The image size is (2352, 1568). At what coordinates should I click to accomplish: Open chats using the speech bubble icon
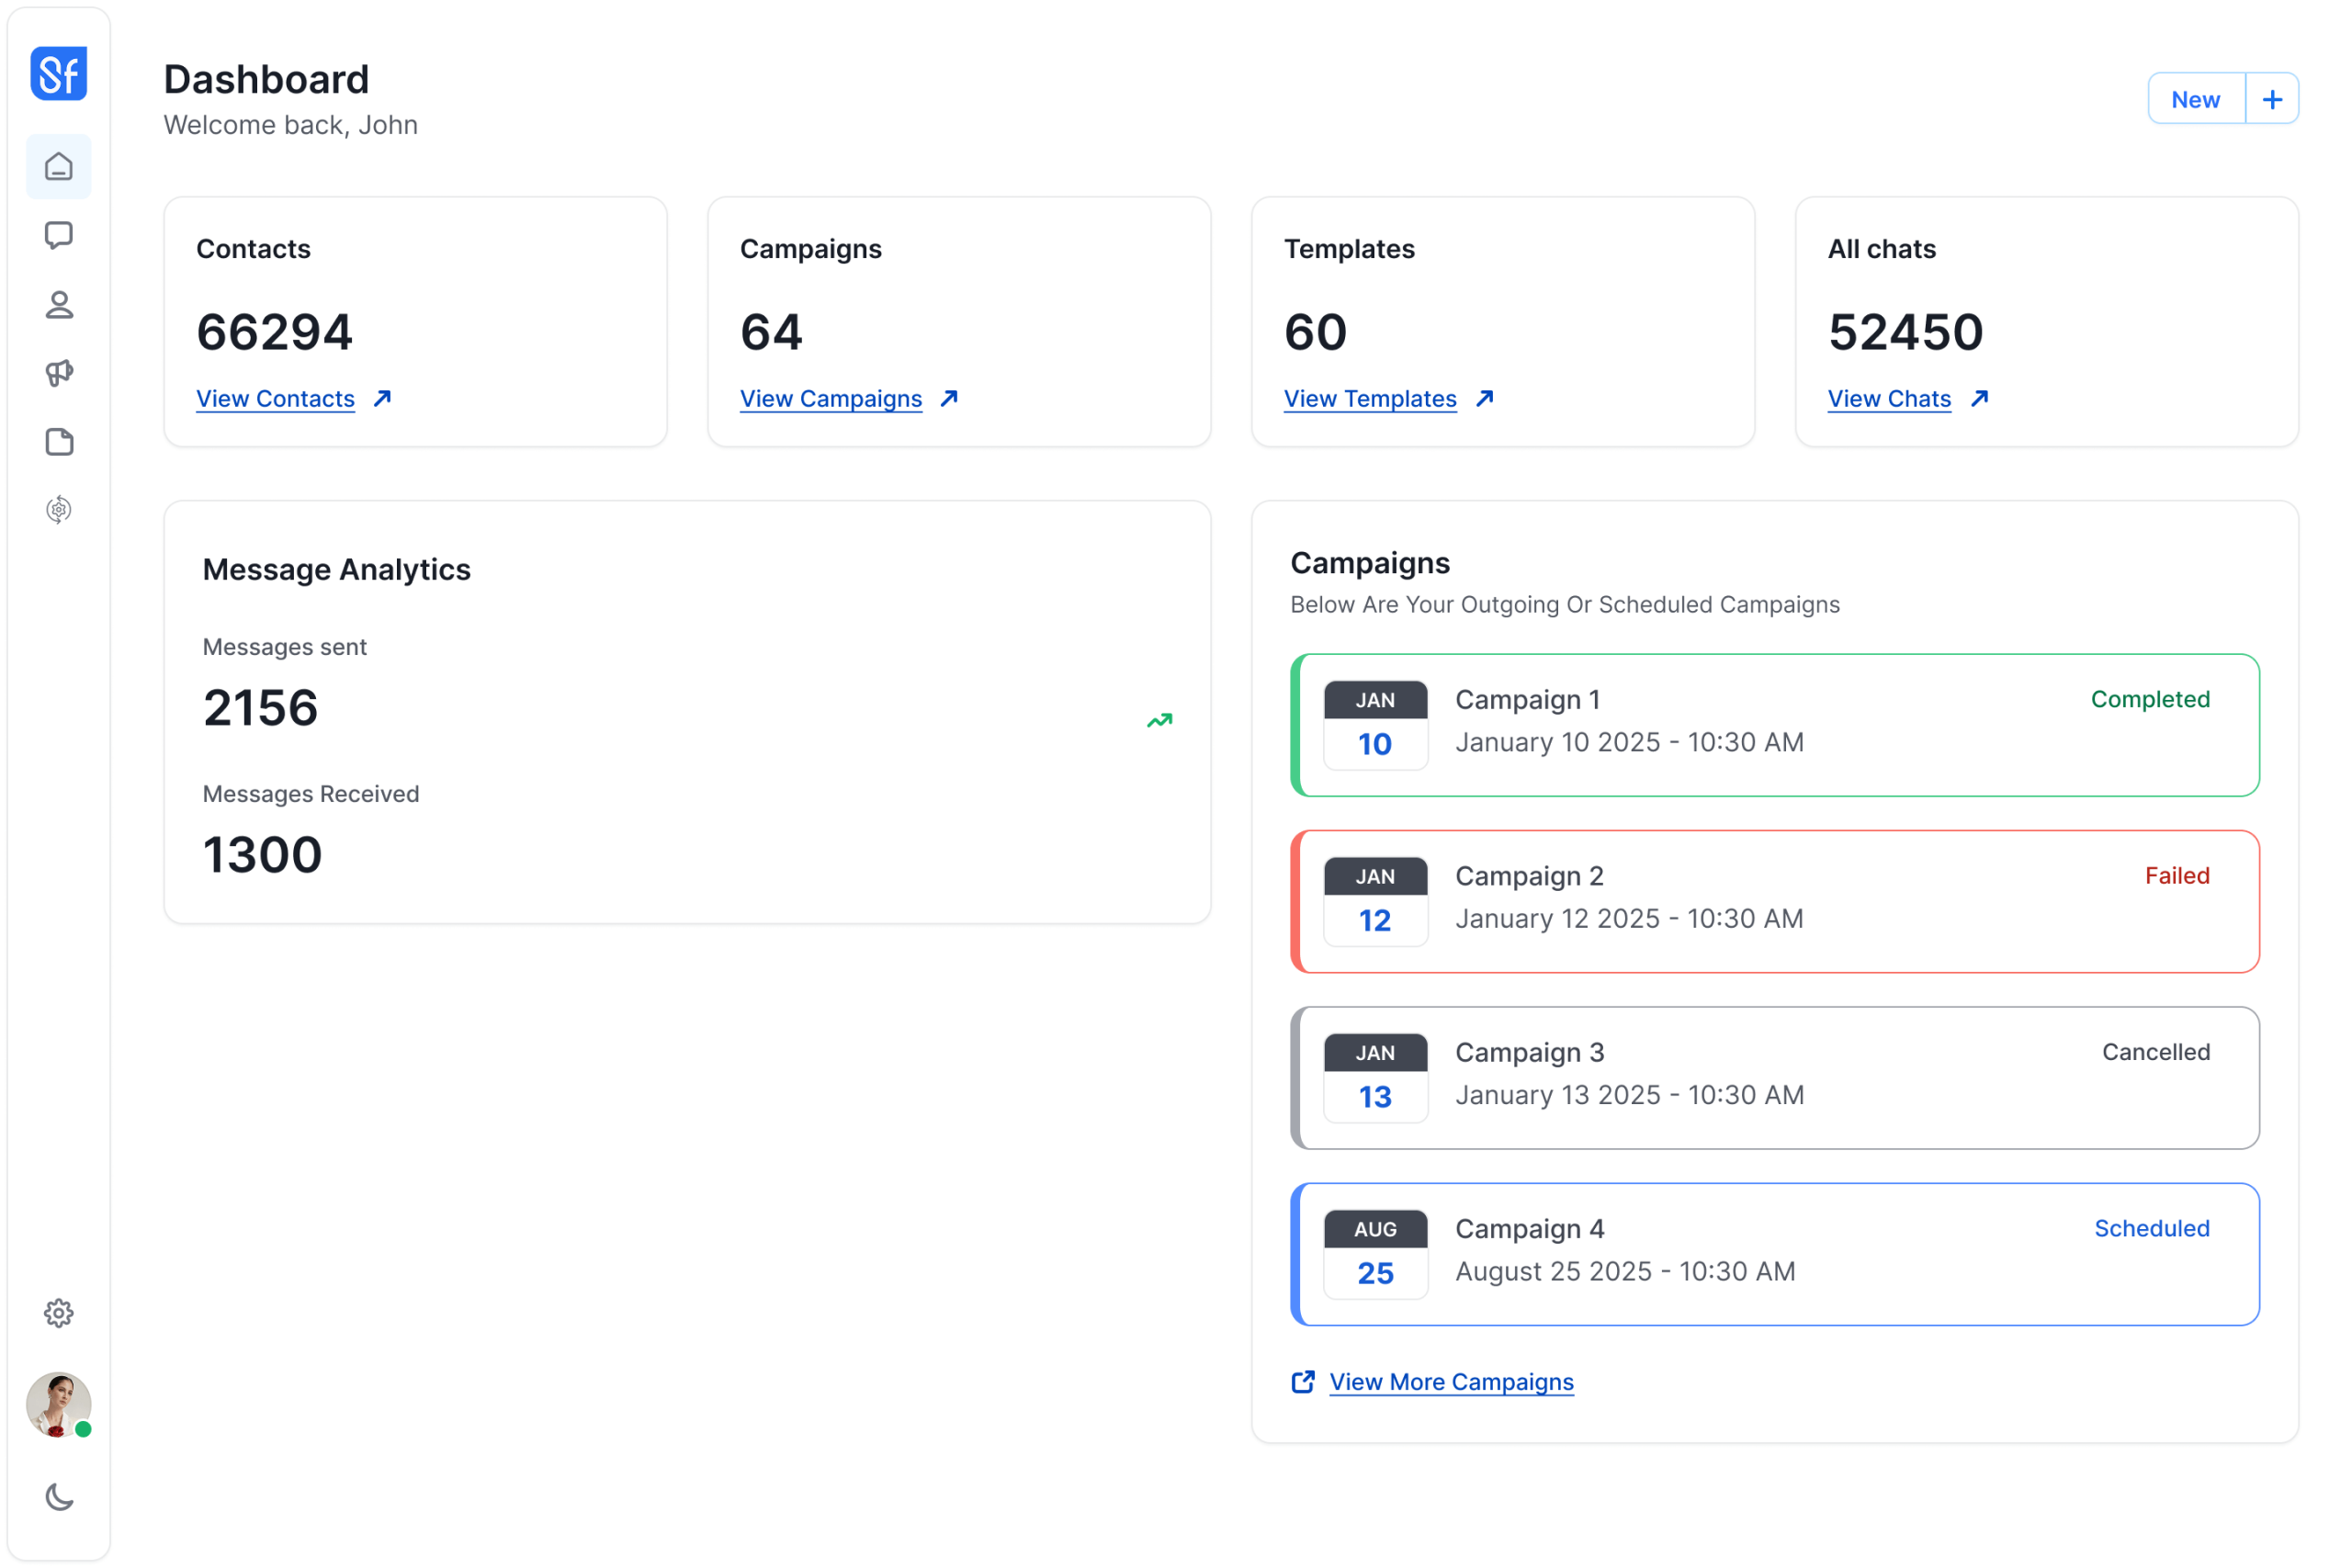coord(58,235)
